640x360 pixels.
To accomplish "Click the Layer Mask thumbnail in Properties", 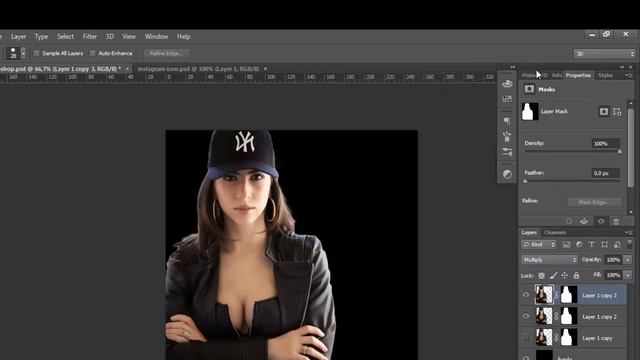I will click(x=530, y=111).
